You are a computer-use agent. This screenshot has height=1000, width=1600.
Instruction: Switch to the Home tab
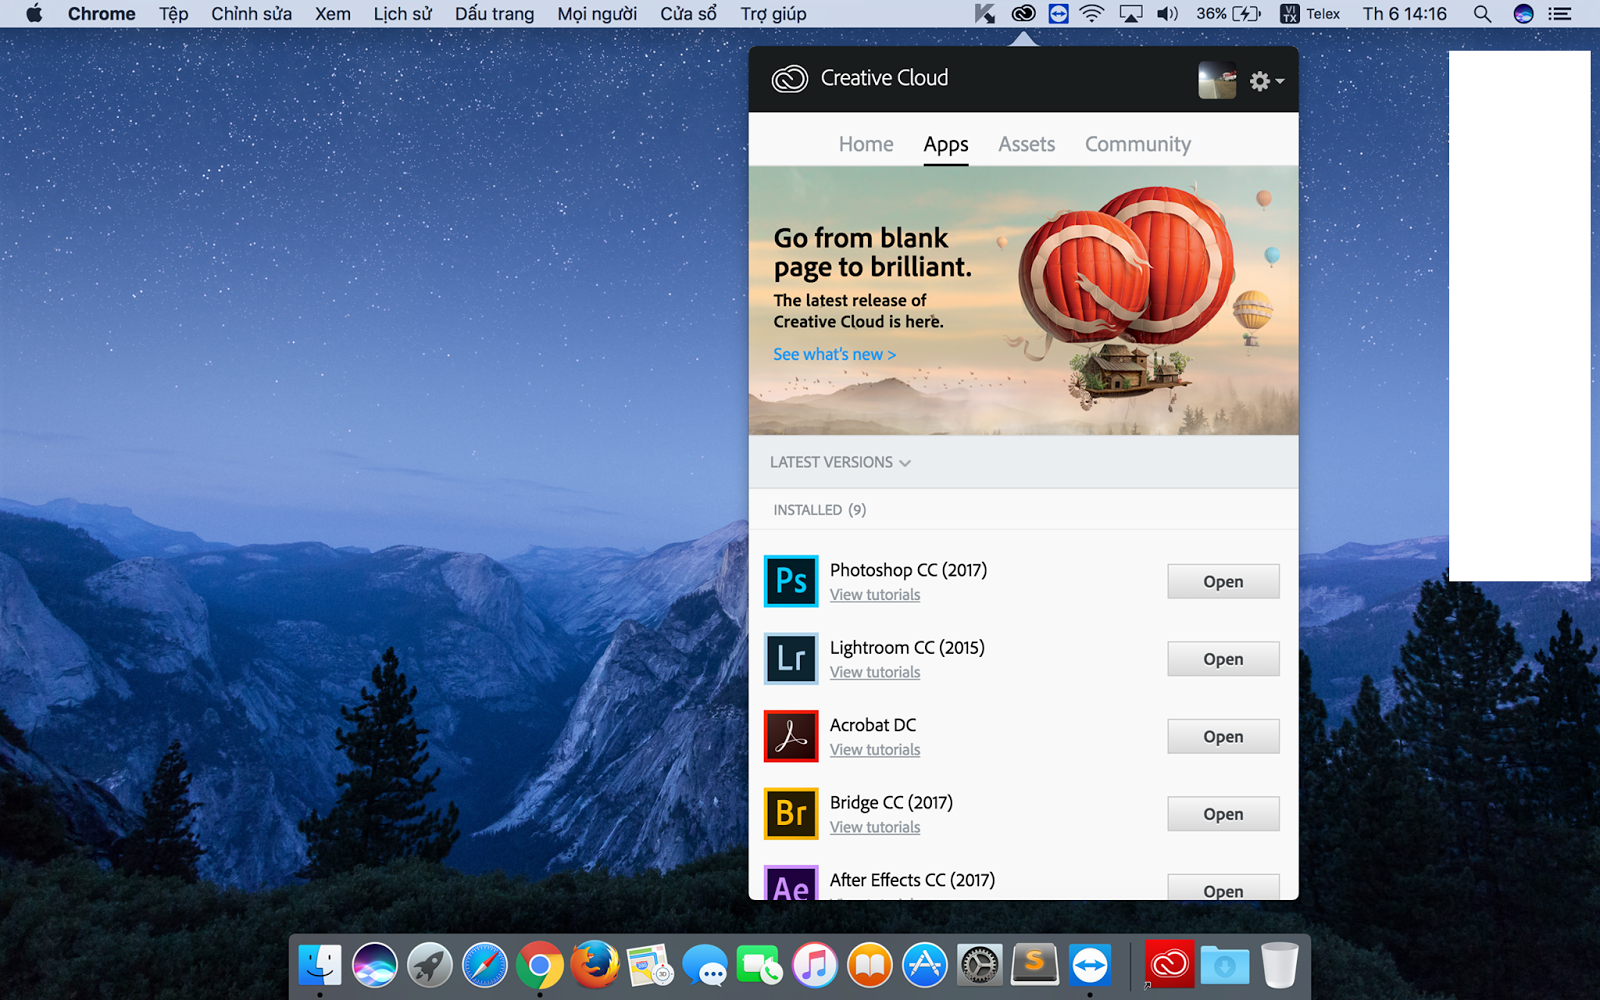(866, 144)
